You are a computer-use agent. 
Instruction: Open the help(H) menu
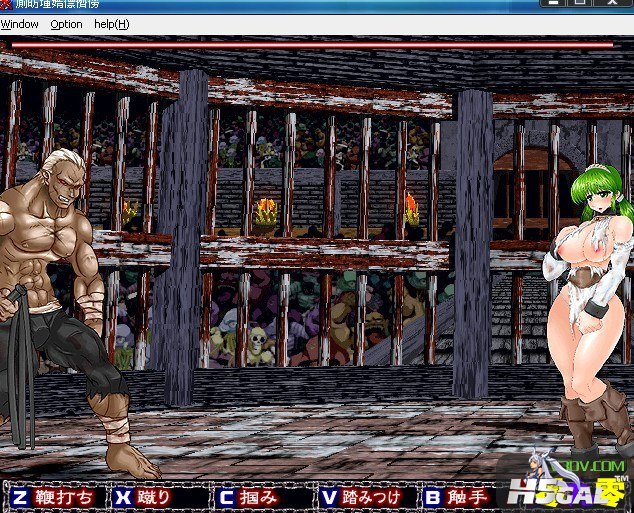[112, 24]
